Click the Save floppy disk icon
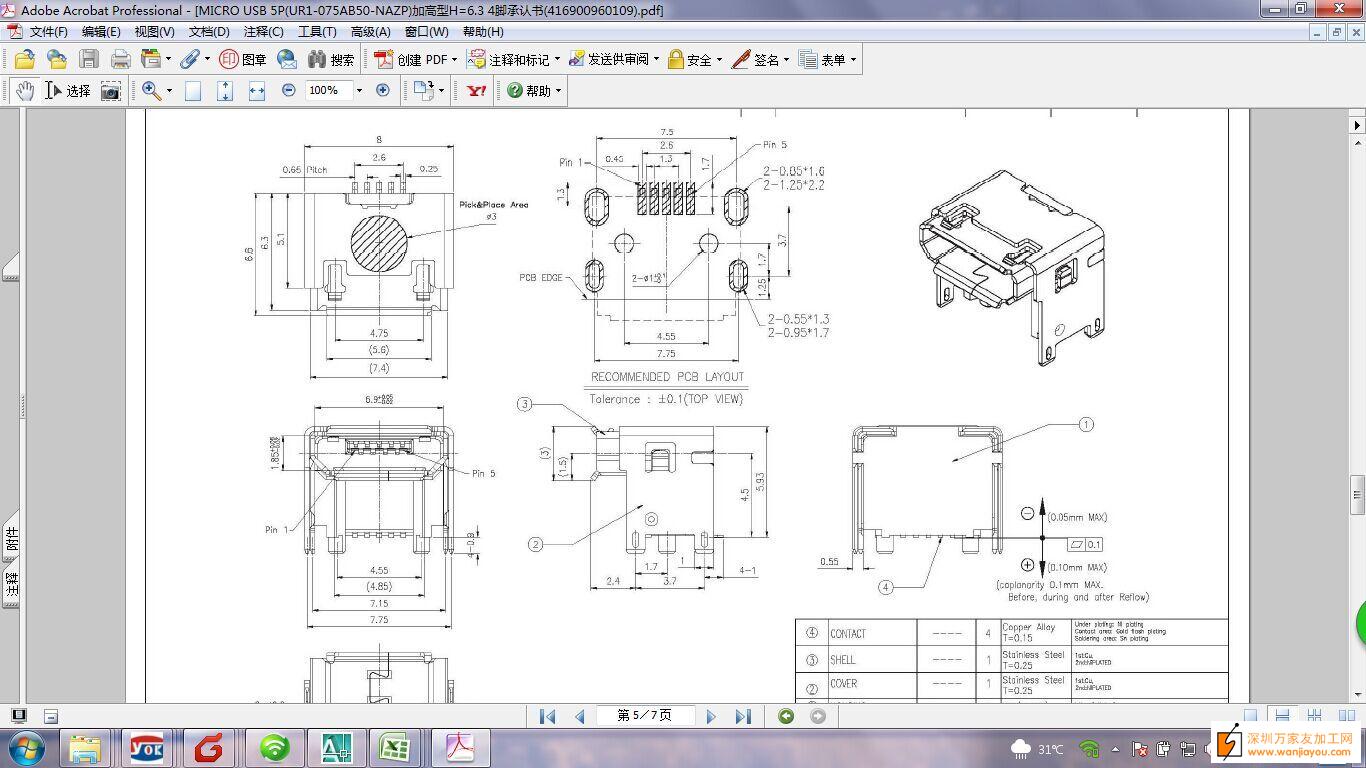 (89, 60)
